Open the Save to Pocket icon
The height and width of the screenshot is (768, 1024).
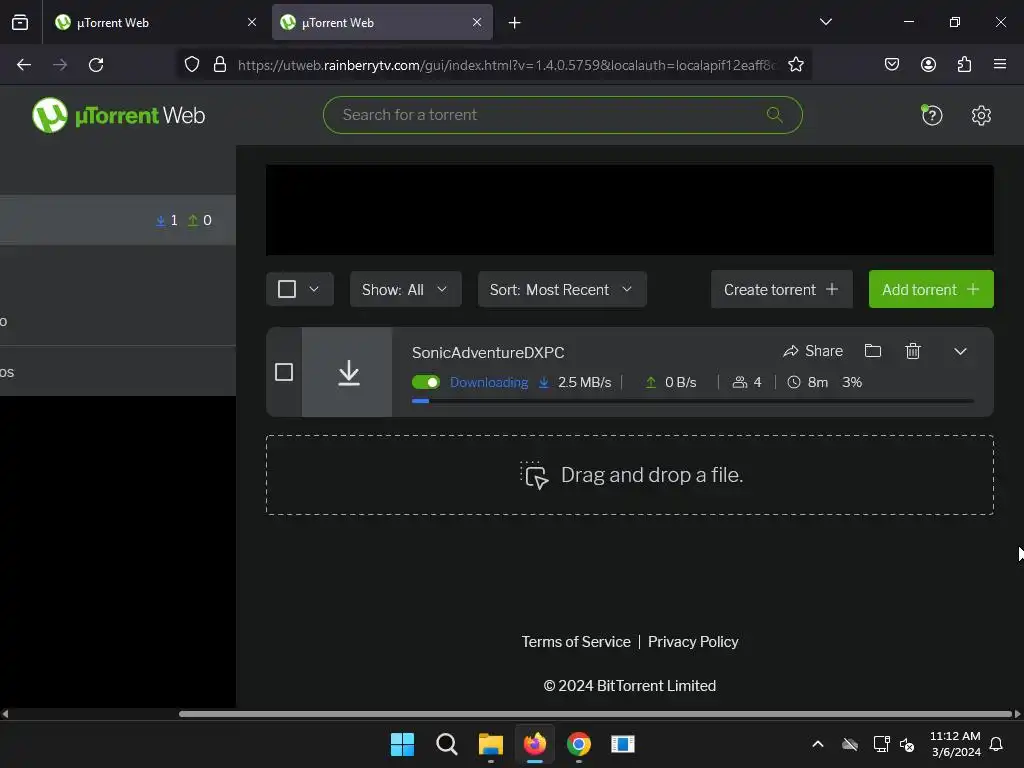pyautogui.click(x=891, y=64)
